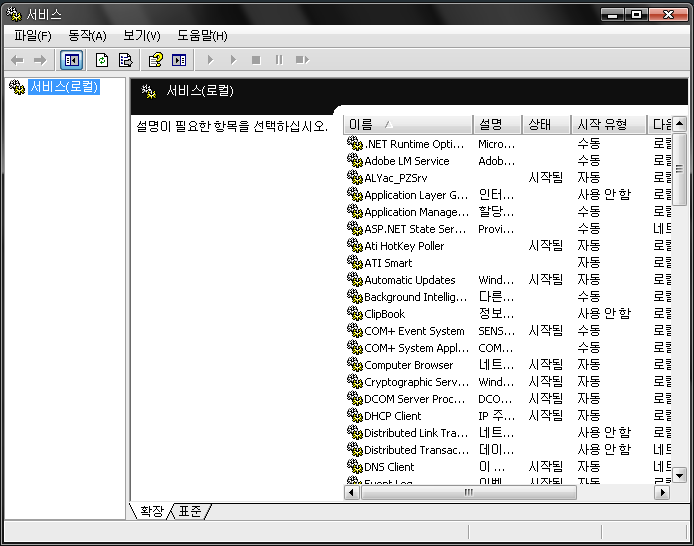The width and height of the screenshot is (694, 546).
Task: Select the Automatic Updates service row
Action: pos(508,279)
